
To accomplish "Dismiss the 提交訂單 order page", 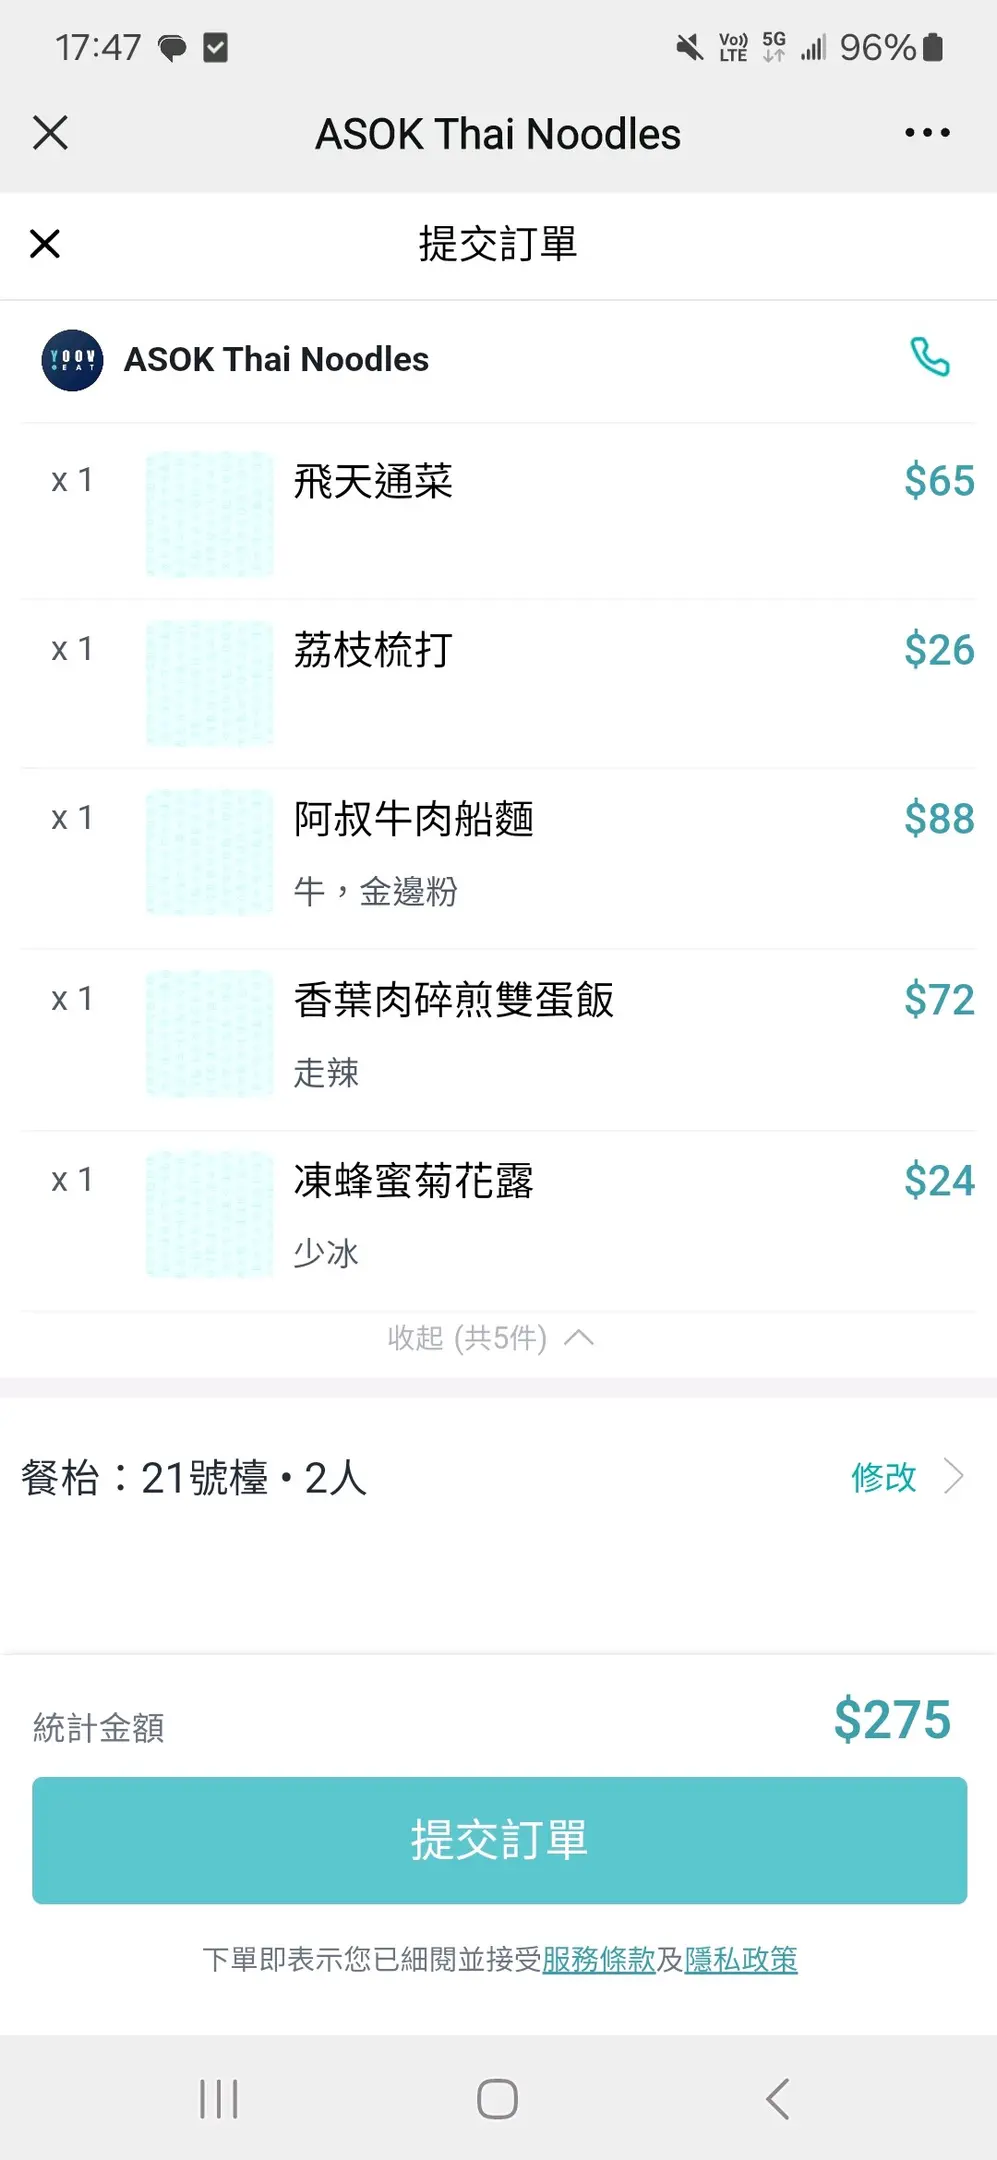I will 45,243.
